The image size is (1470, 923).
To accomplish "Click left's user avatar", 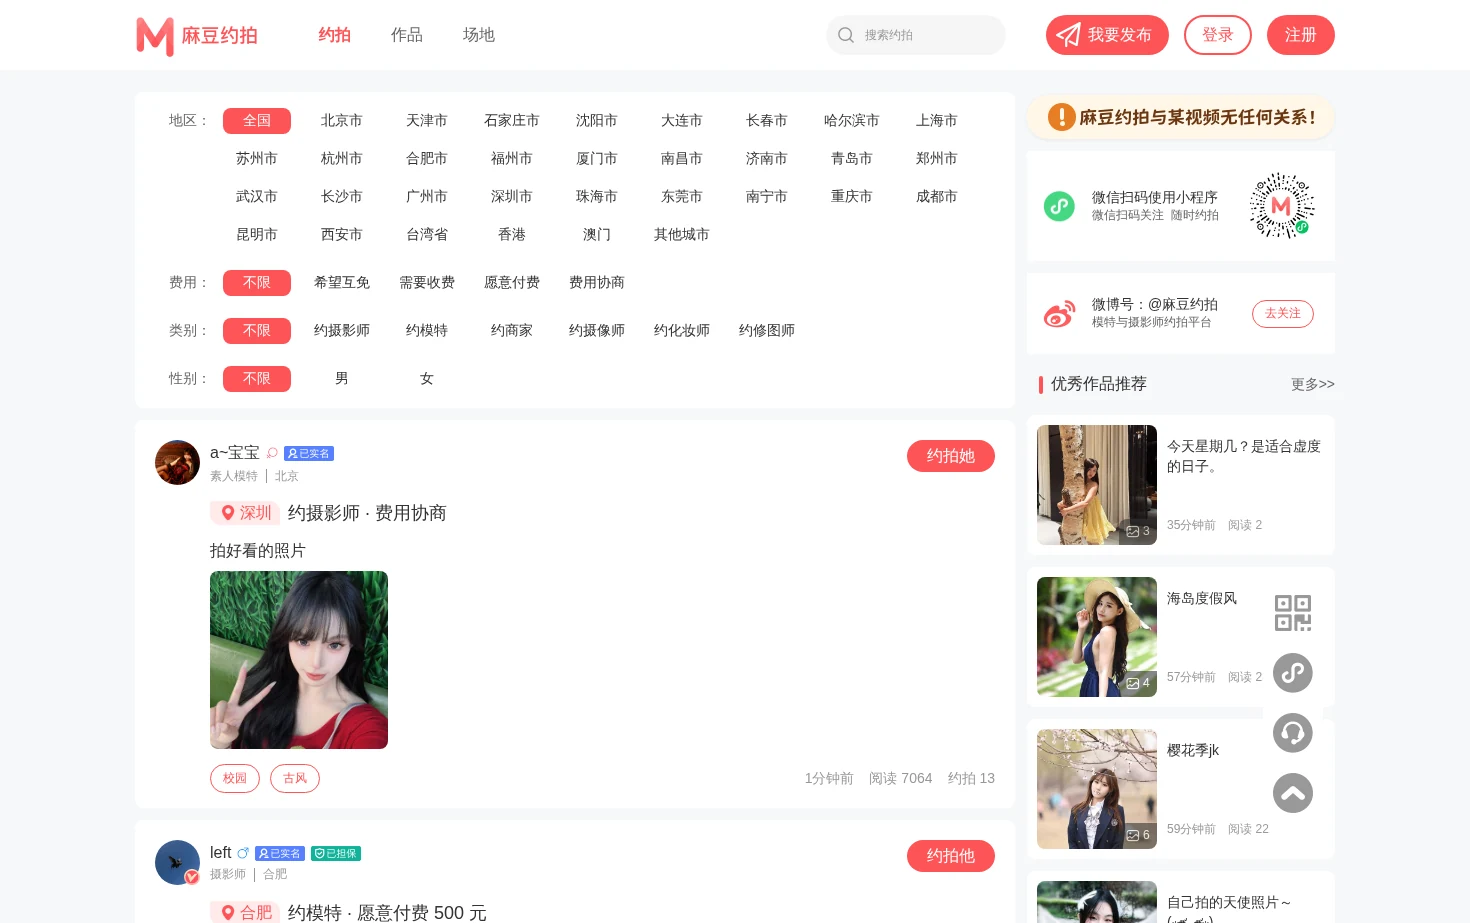I will 177,862.
